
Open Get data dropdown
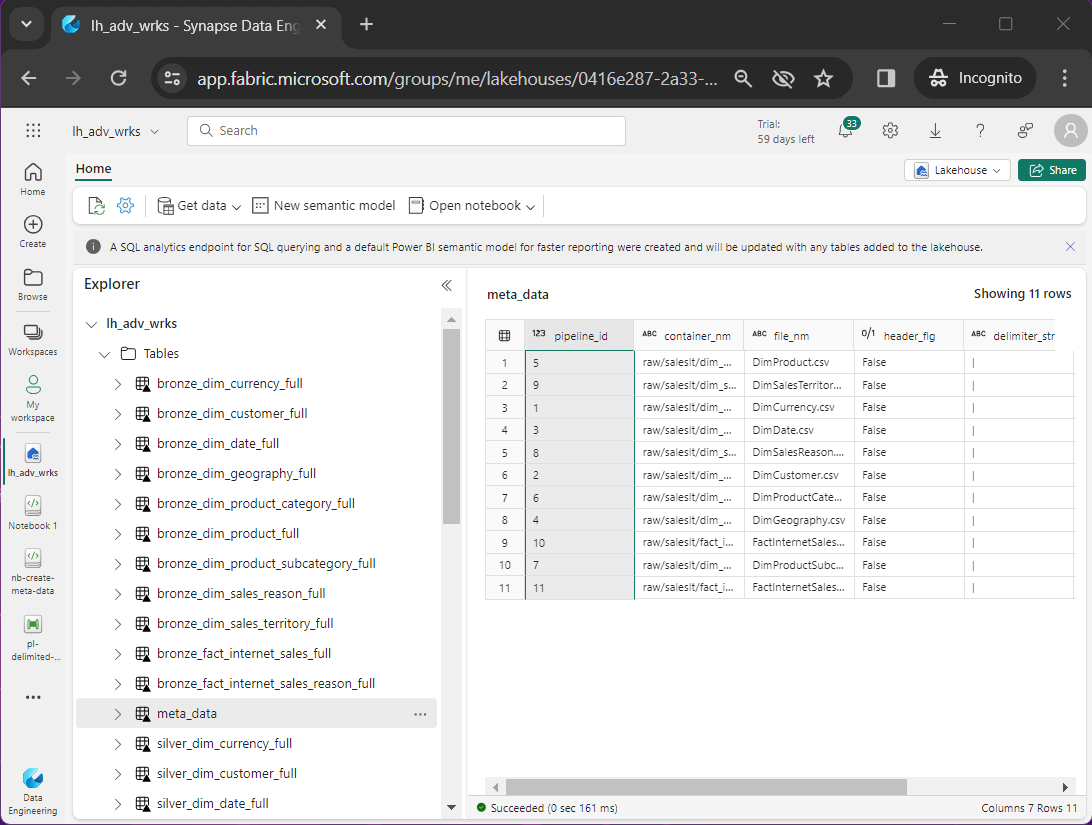[x=199, y=205]
